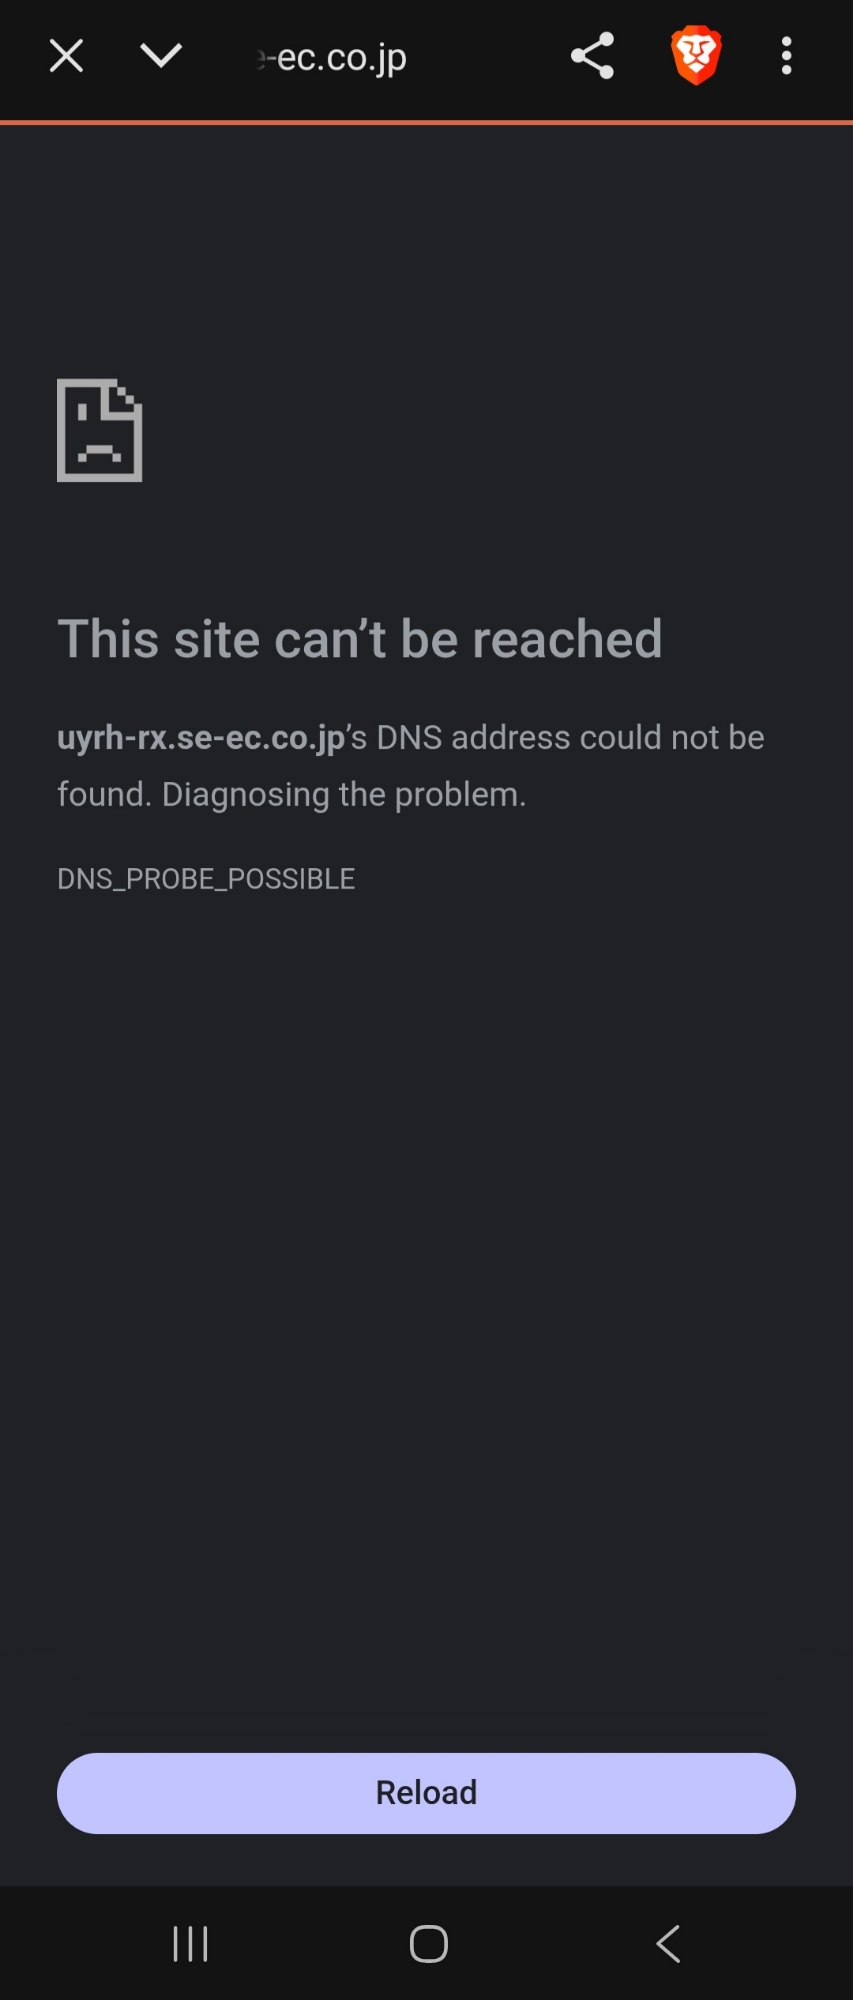Select the 'This site can't be reached' heading
This screenshot has height=2000, width=853.
[360, 639]
